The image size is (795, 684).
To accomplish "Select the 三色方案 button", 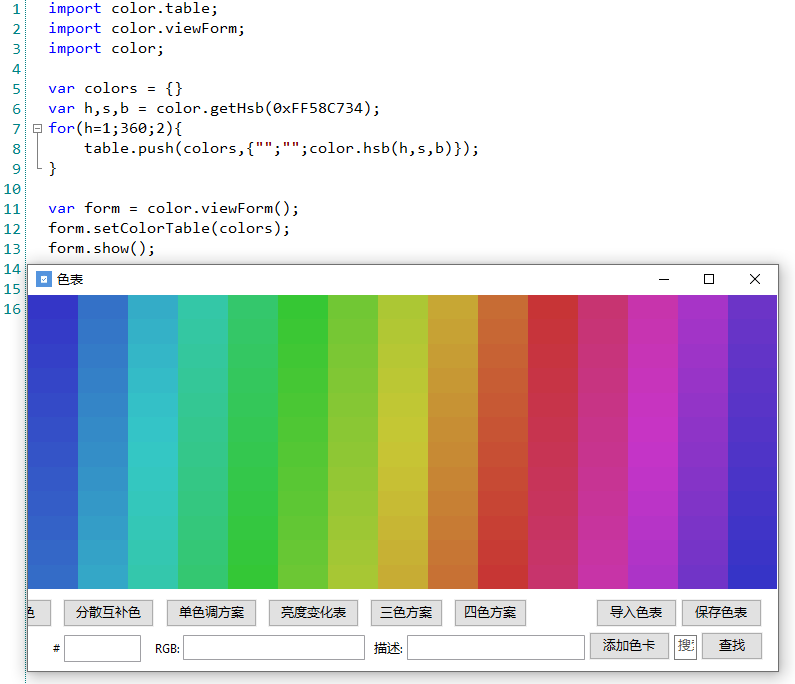I will click(406, 613).
